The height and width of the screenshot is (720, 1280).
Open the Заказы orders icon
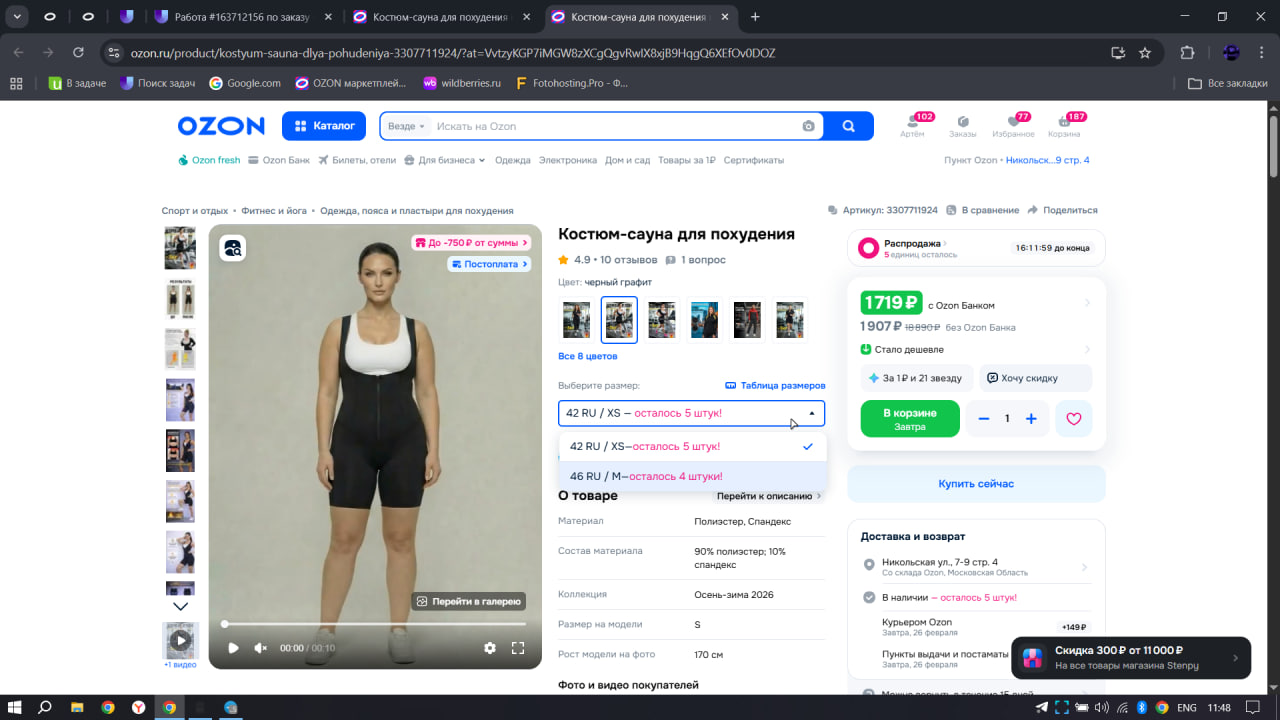point(963,126)
